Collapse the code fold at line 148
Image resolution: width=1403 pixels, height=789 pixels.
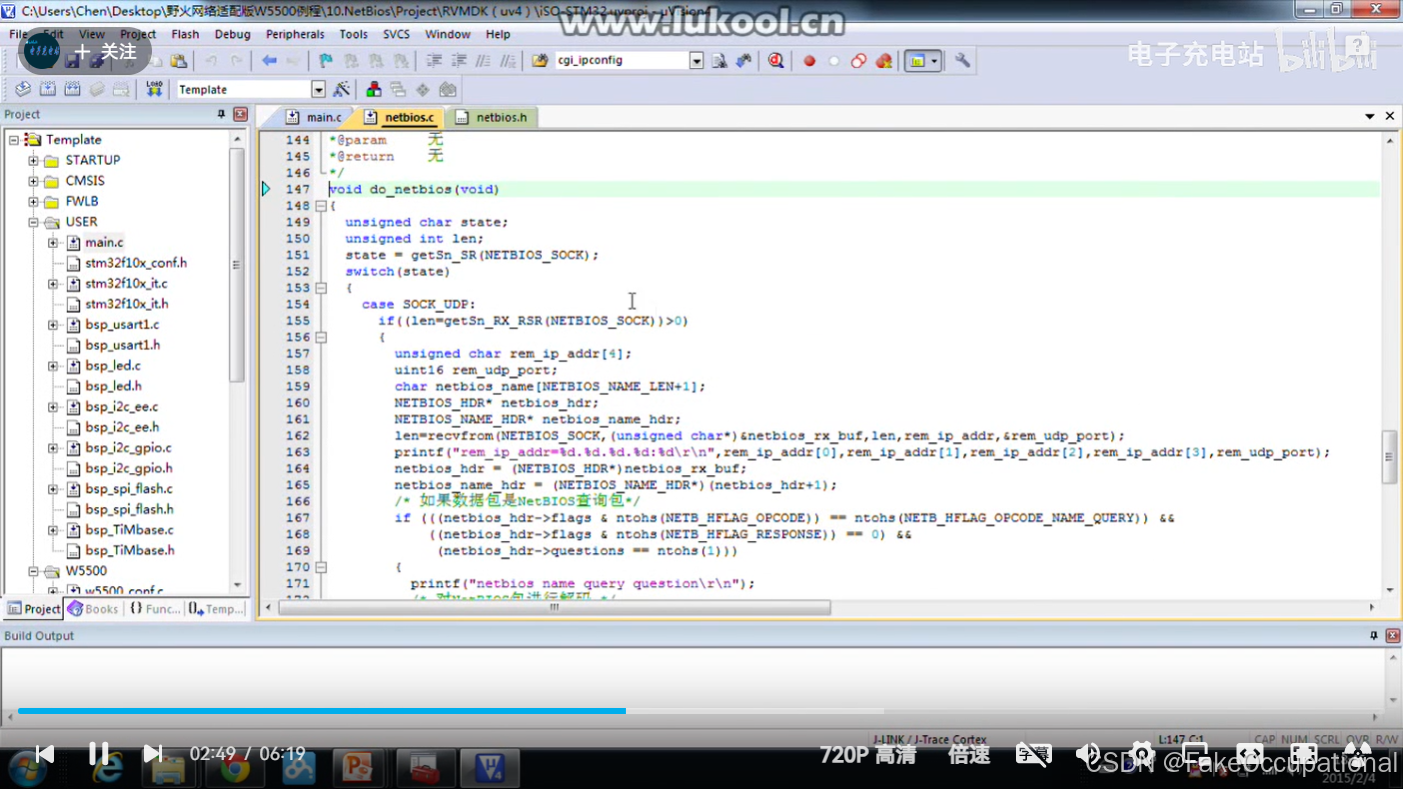[320, 206]
